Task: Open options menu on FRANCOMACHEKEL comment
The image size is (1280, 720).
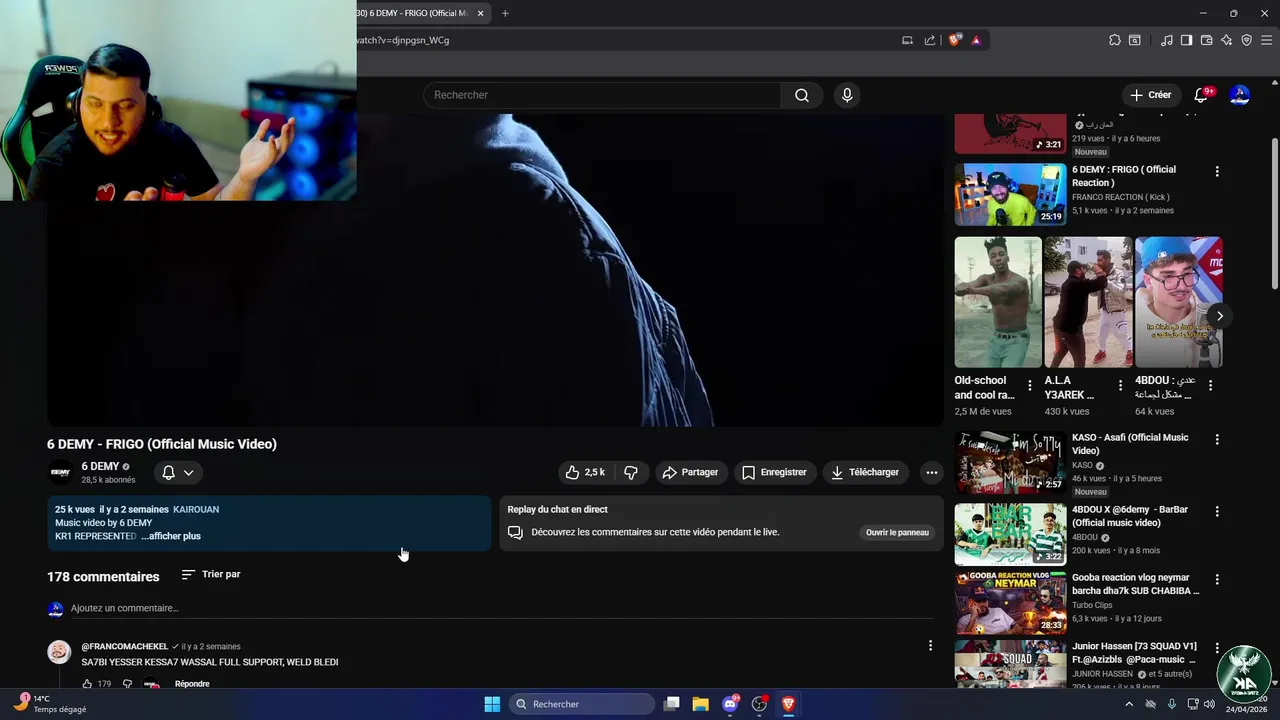Action: tap(930, 646)
